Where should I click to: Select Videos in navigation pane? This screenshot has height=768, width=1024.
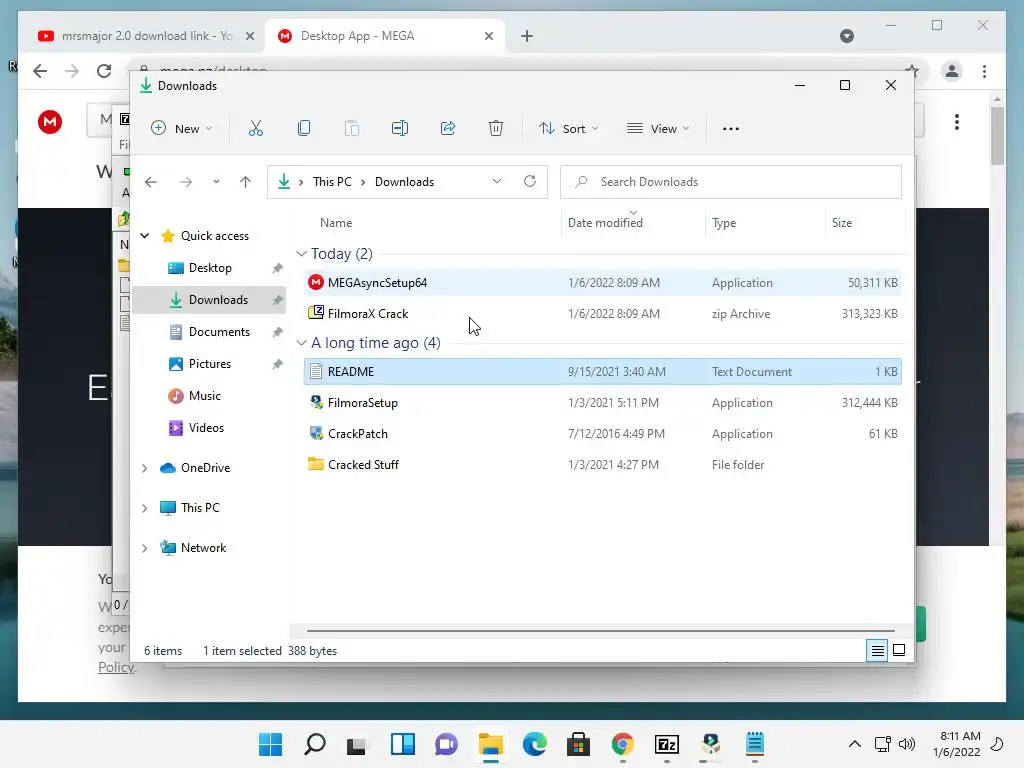(x=206, y=428)
